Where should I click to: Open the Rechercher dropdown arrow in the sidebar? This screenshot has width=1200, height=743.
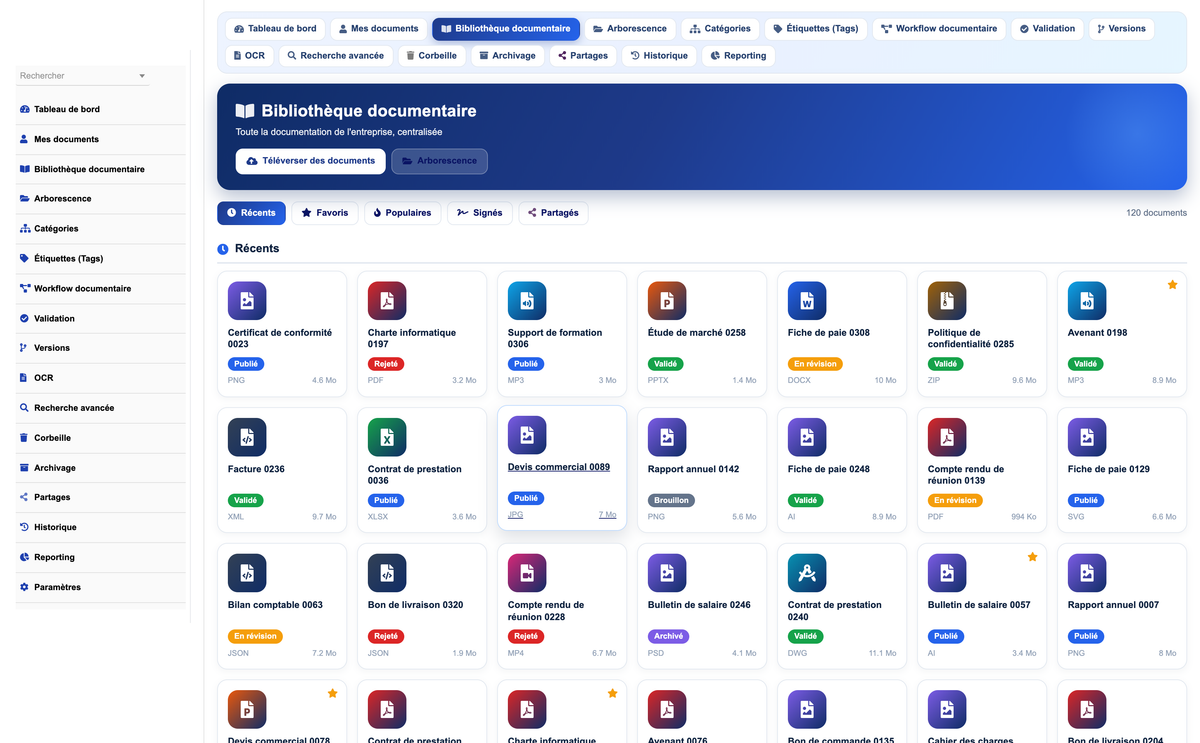142,76
